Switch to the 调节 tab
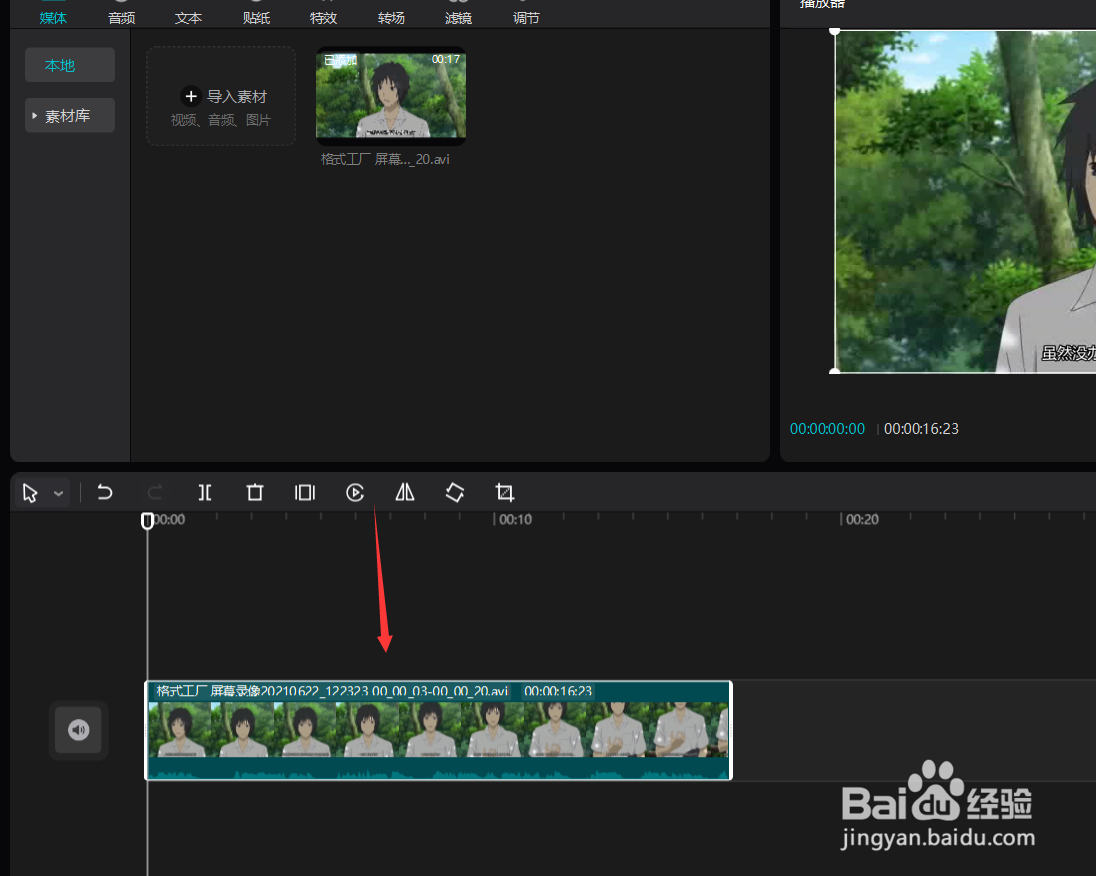This screenshot has width=1096, height=876. (526, 17)
